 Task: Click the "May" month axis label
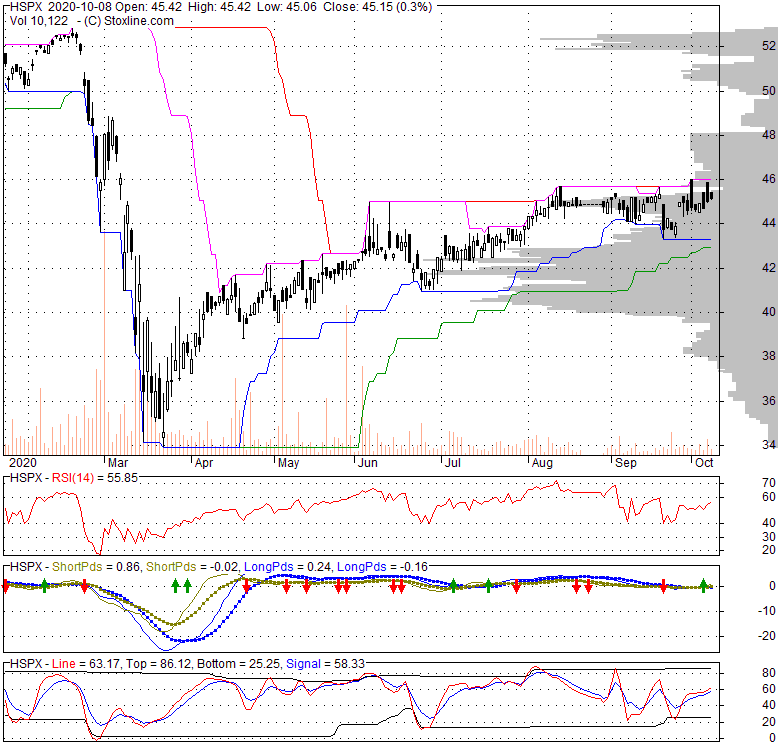[x=288, y=463]
